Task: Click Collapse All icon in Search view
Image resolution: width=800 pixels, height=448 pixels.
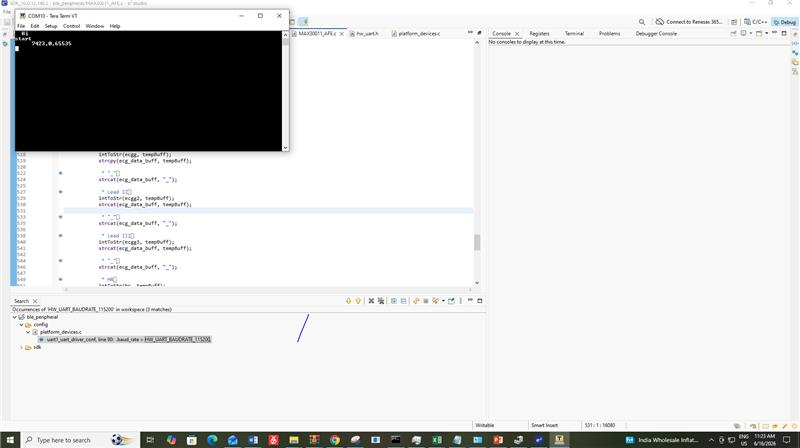Action: (x=404, y=301)
